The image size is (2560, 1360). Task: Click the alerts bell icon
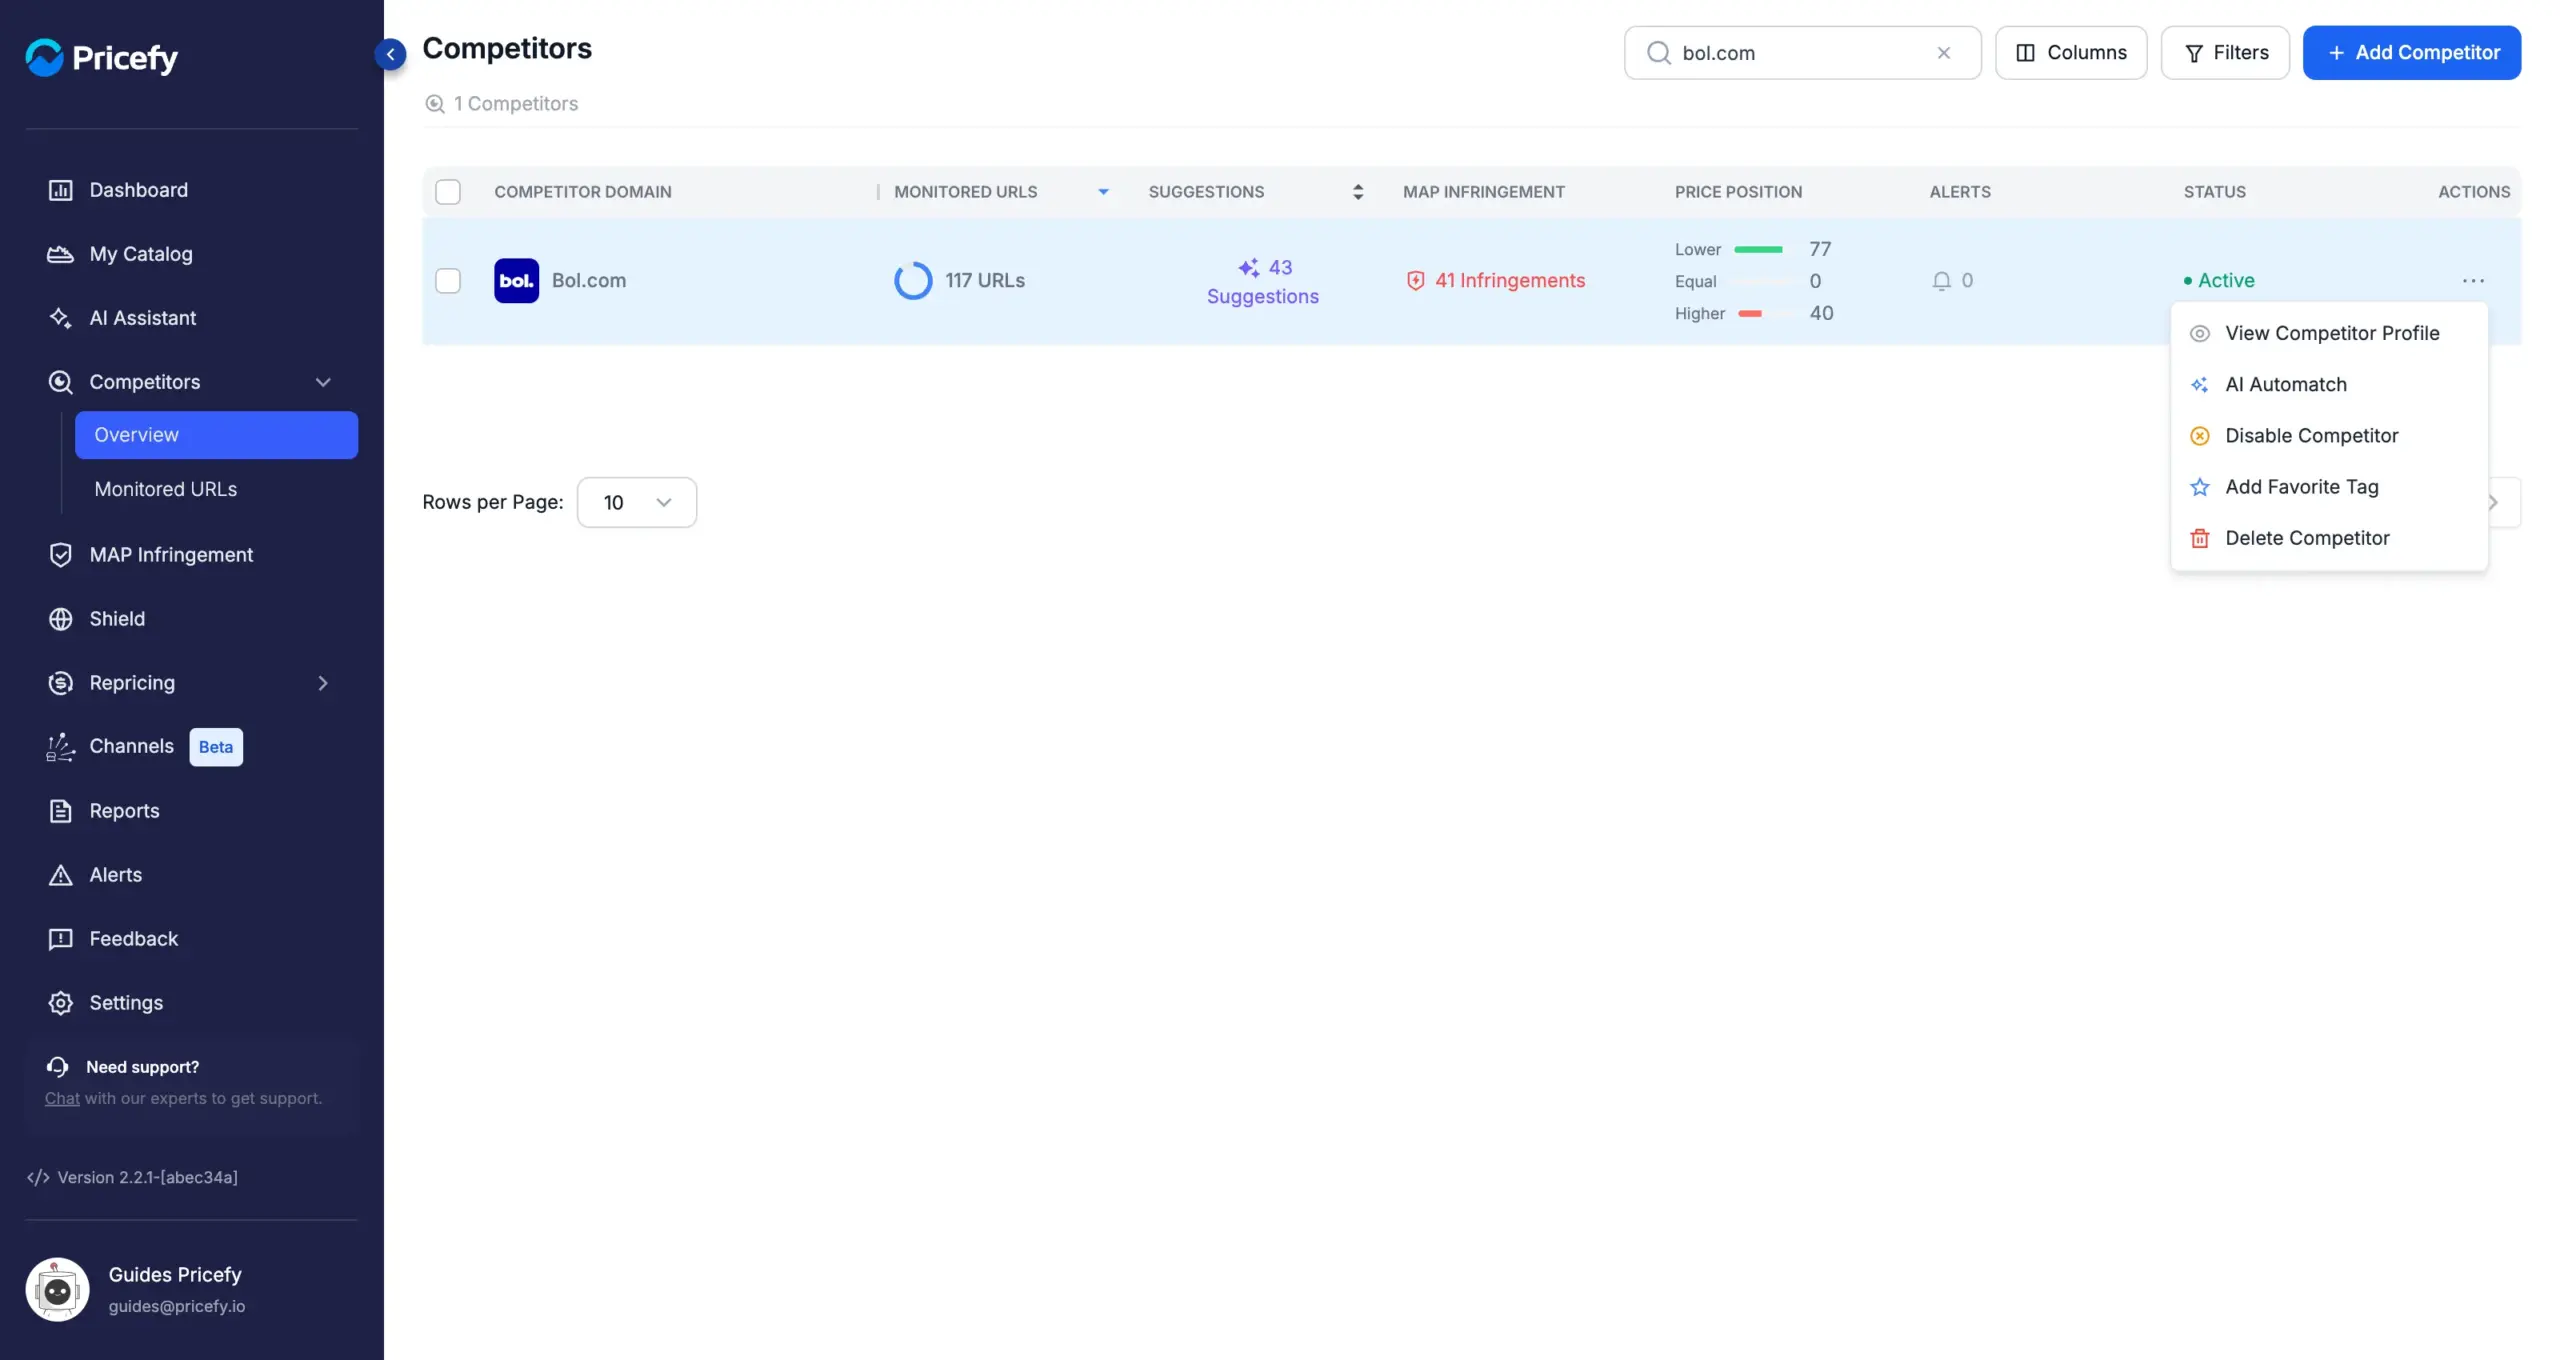(x=1942, y=281)
